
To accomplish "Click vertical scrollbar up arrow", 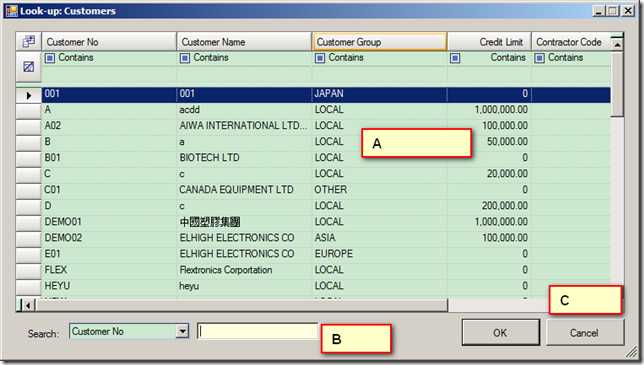I will coord(617,44).
